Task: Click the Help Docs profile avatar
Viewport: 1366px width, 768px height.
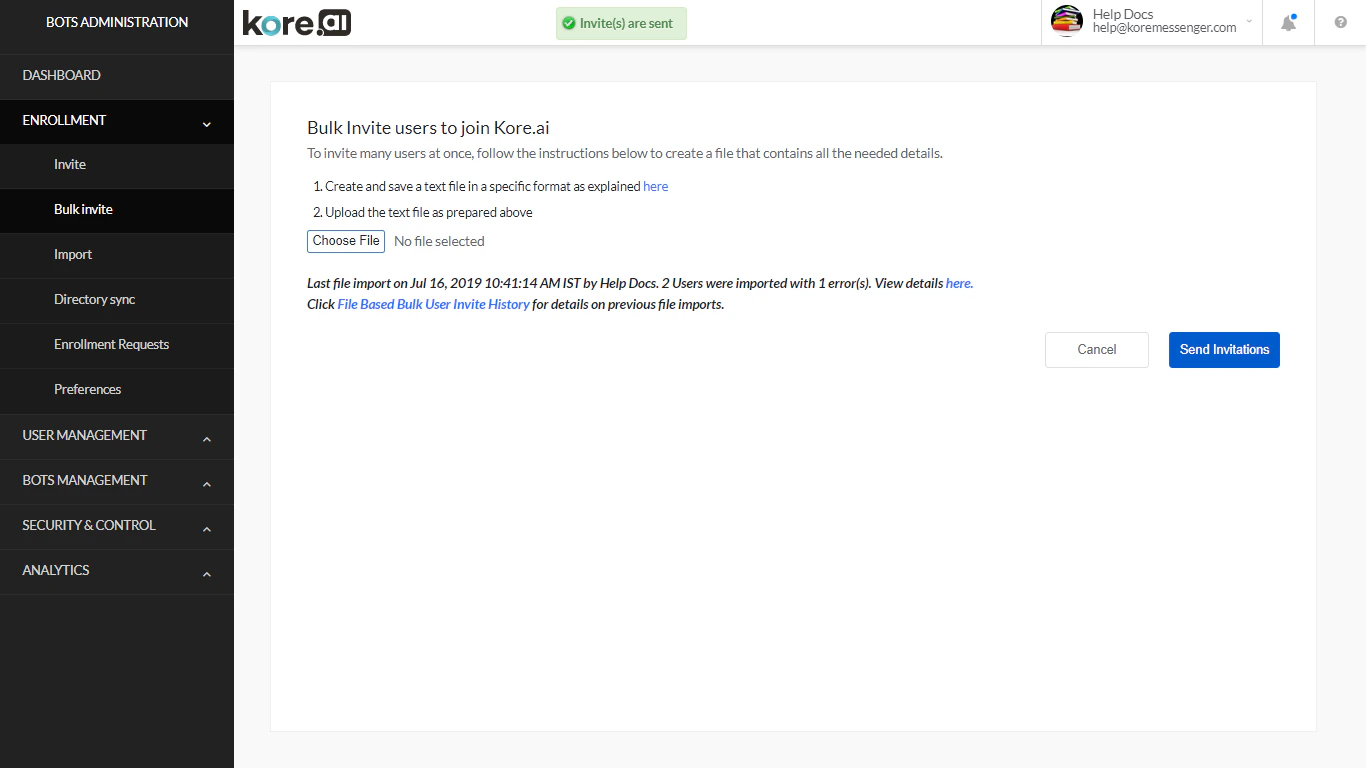Action: (1067, 21)
